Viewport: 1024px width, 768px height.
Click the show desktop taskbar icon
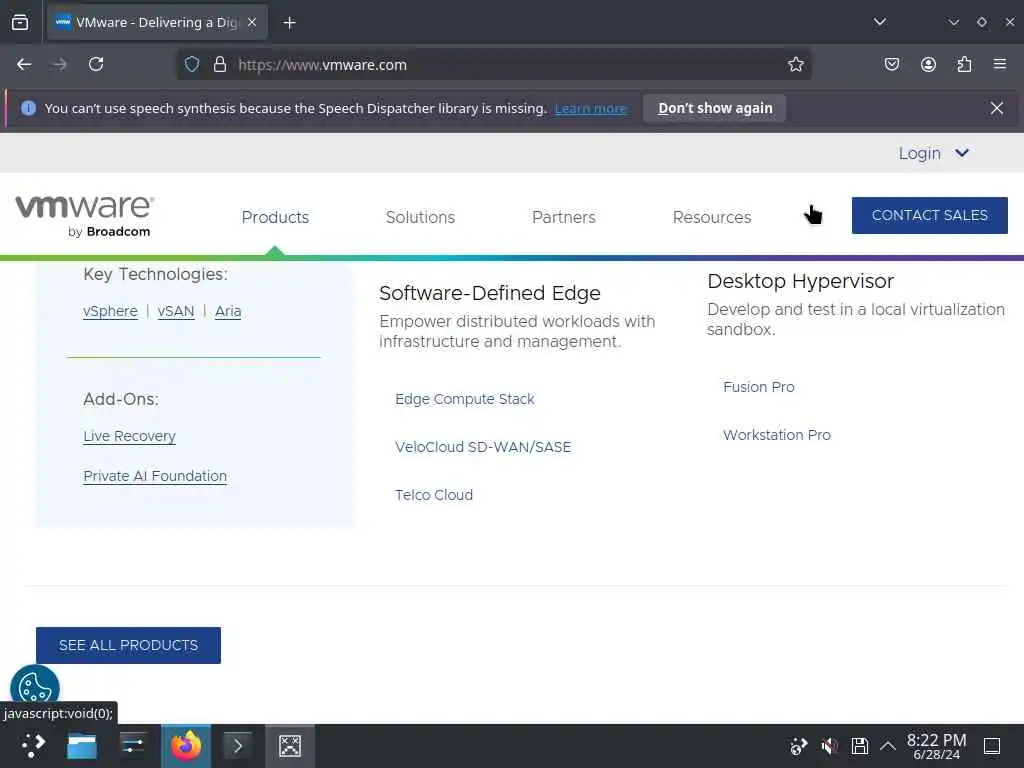[x=992, y=746]
